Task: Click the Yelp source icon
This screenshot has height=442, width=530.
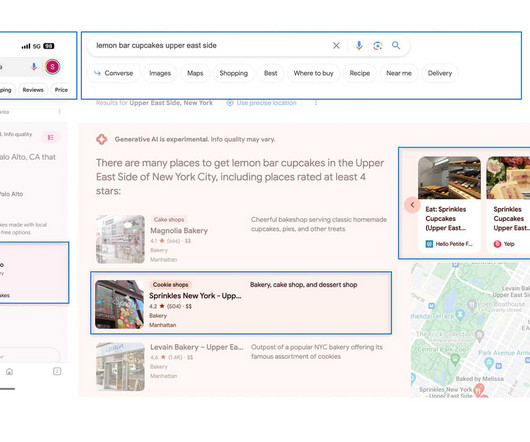Action: 497,244
